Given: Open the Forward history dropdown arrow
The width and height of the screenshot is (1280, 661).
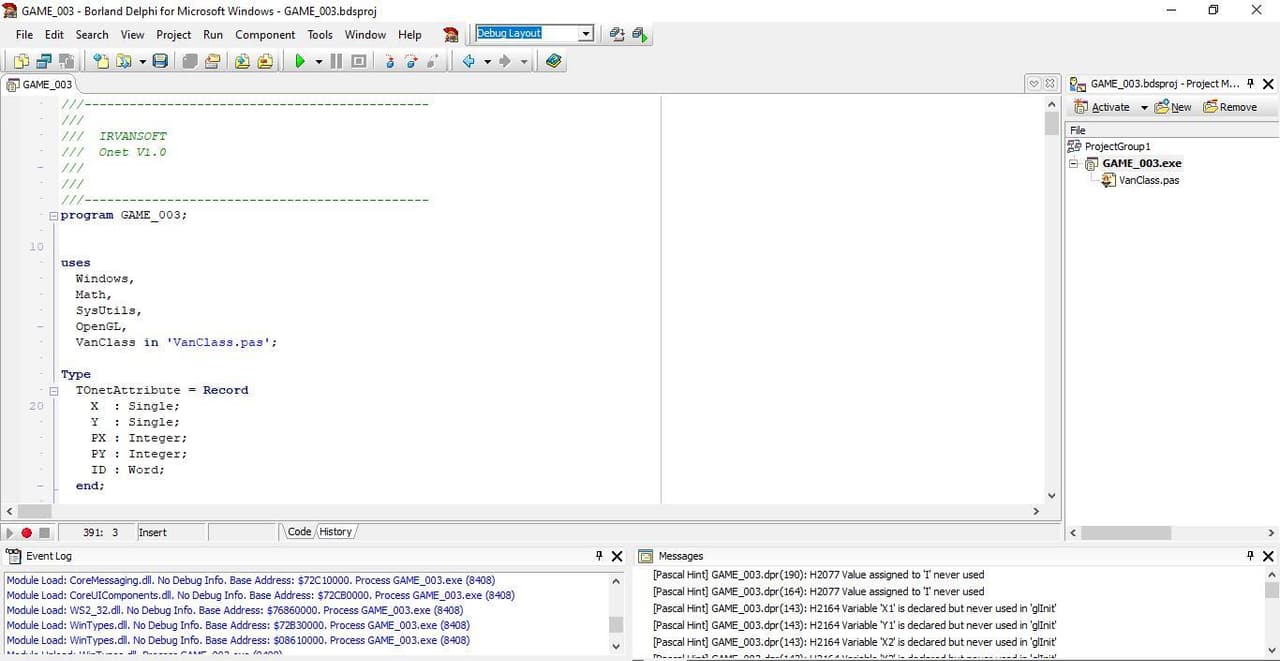Looking at the screenshot, I should 524,61.
